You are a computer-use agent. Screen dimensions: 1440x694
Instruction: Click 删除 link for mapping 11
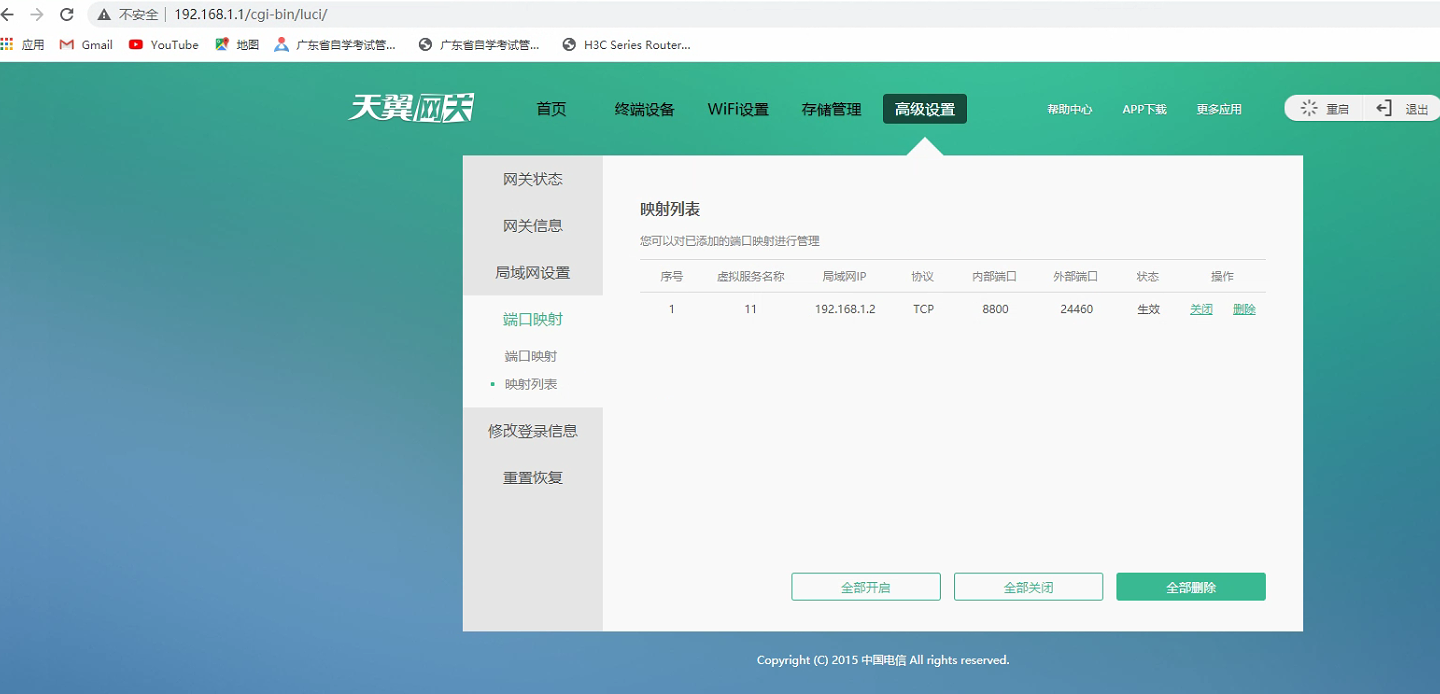[x=1244, y=309]
